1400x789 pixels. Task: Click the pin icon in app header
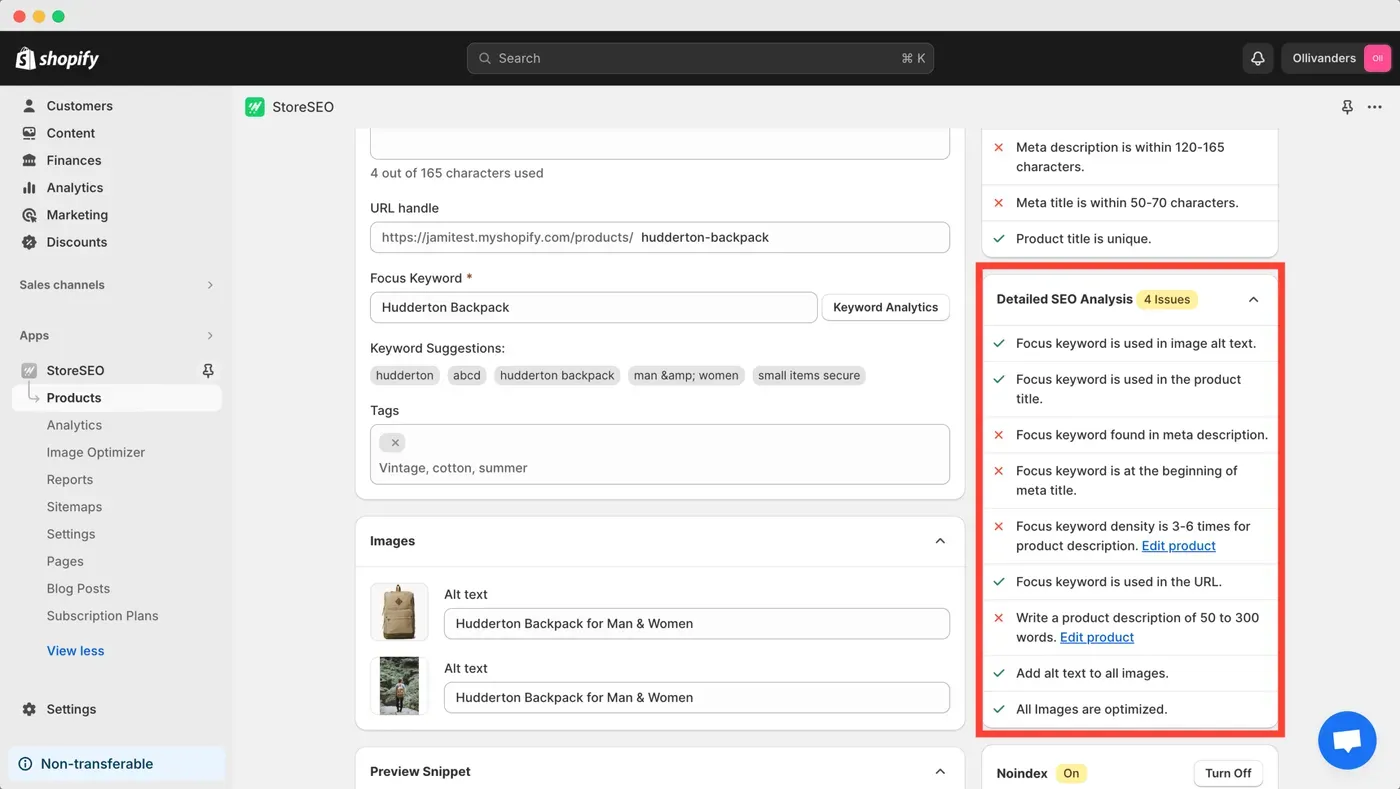coord(1347,107)
